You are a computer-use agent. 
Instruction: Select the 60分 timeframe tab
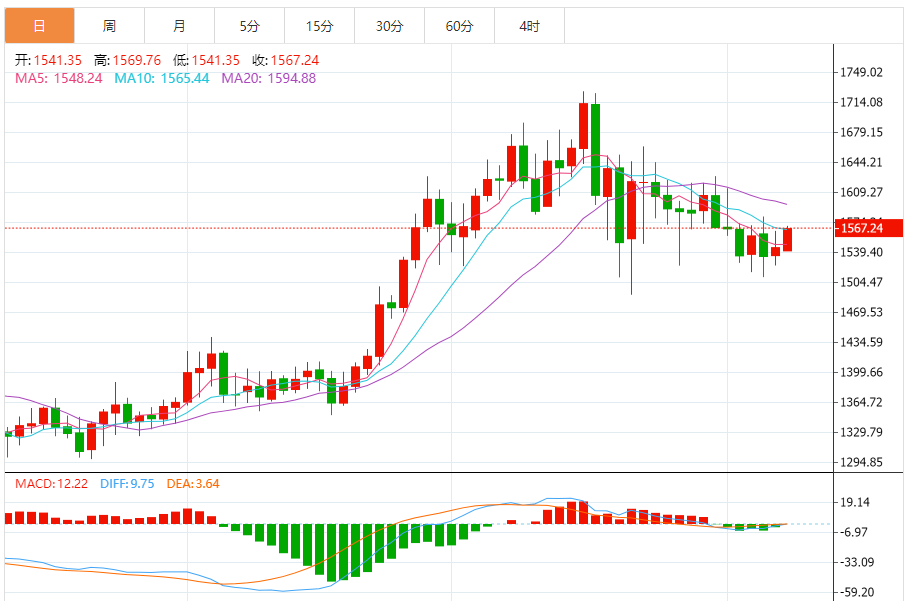coord(459,26)
